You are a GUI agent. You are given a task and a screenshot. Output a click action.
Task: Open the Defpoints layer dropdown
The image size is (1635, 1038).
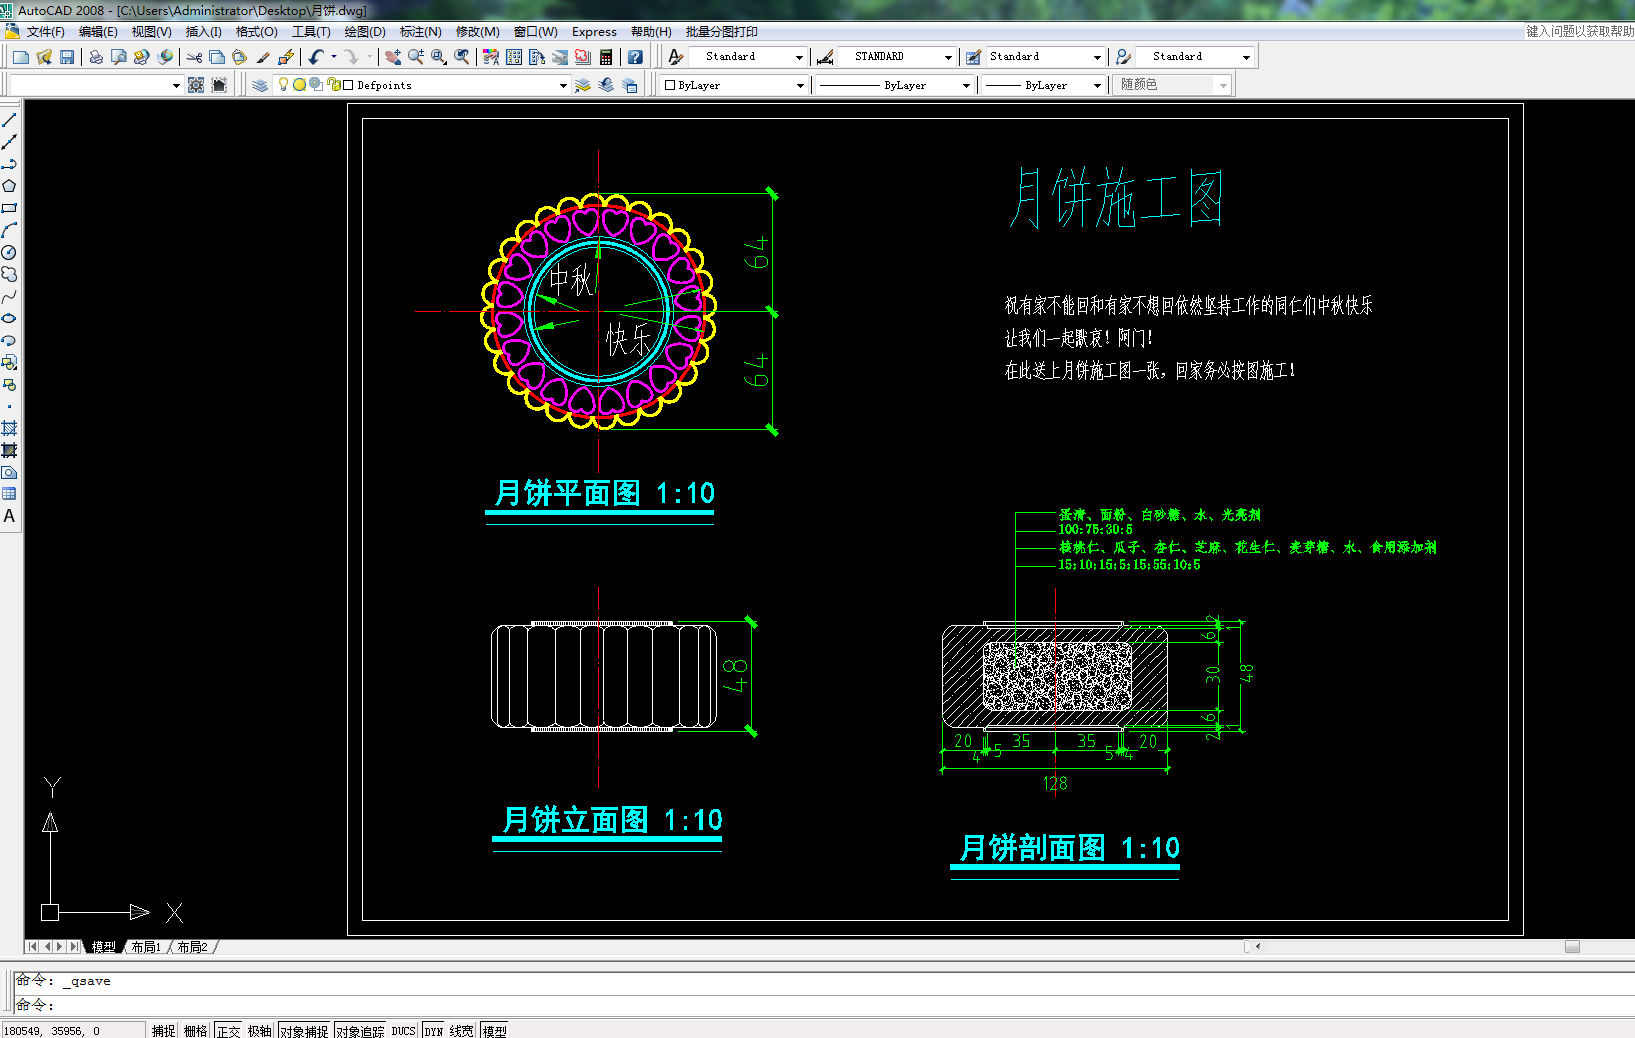click(563, 86)
